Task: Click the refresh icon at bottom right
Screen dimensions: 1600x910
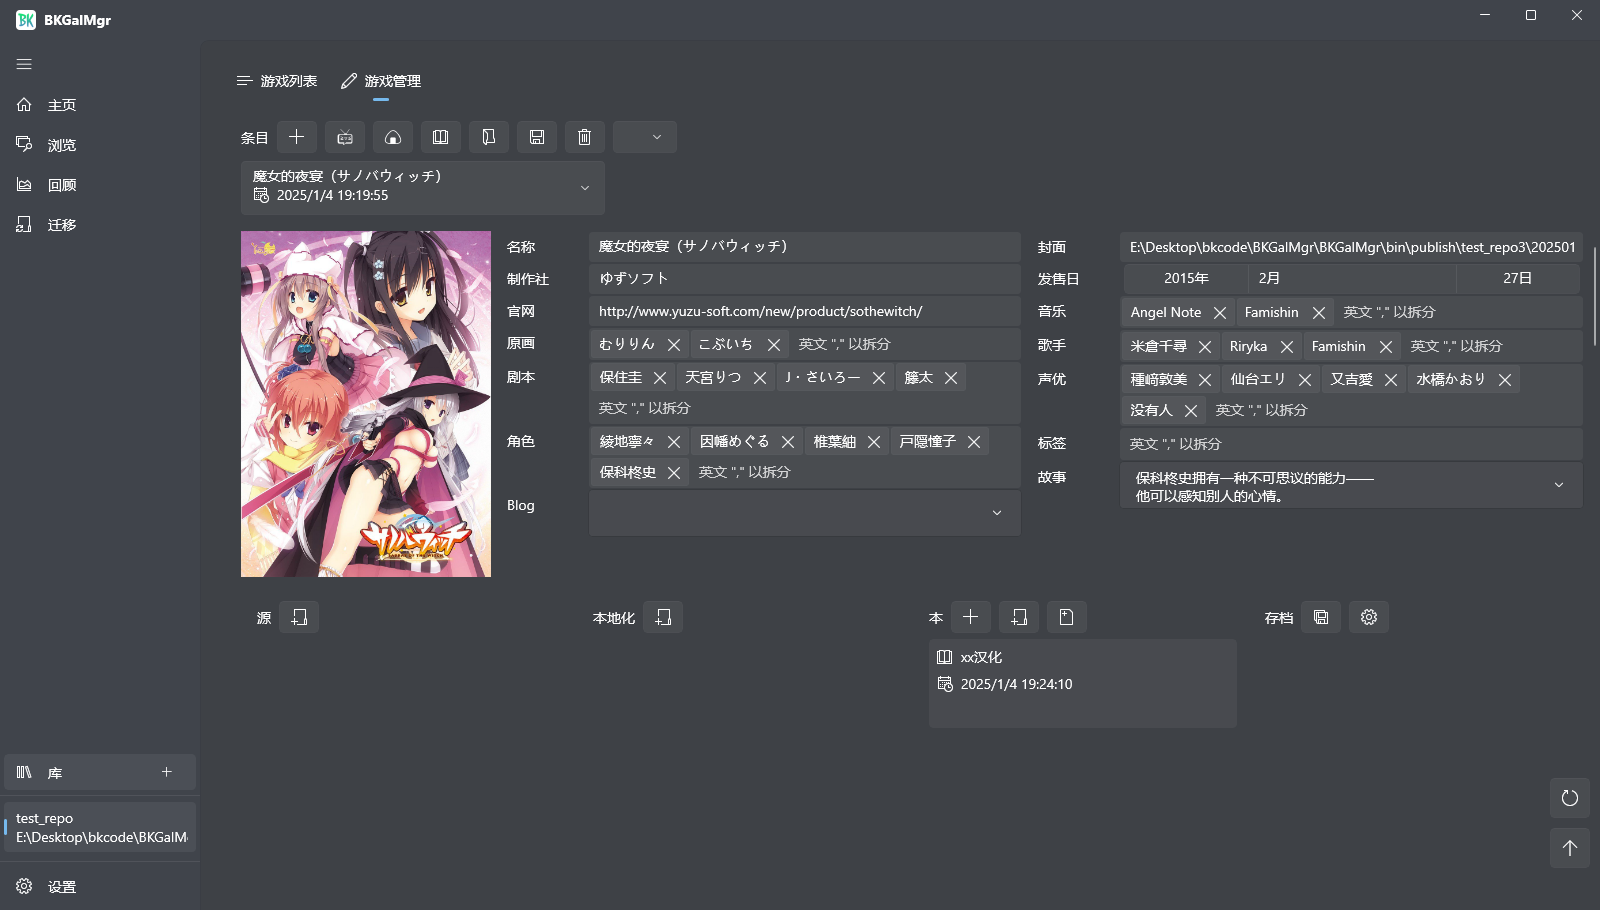Action: click(x=1569, y=798)
